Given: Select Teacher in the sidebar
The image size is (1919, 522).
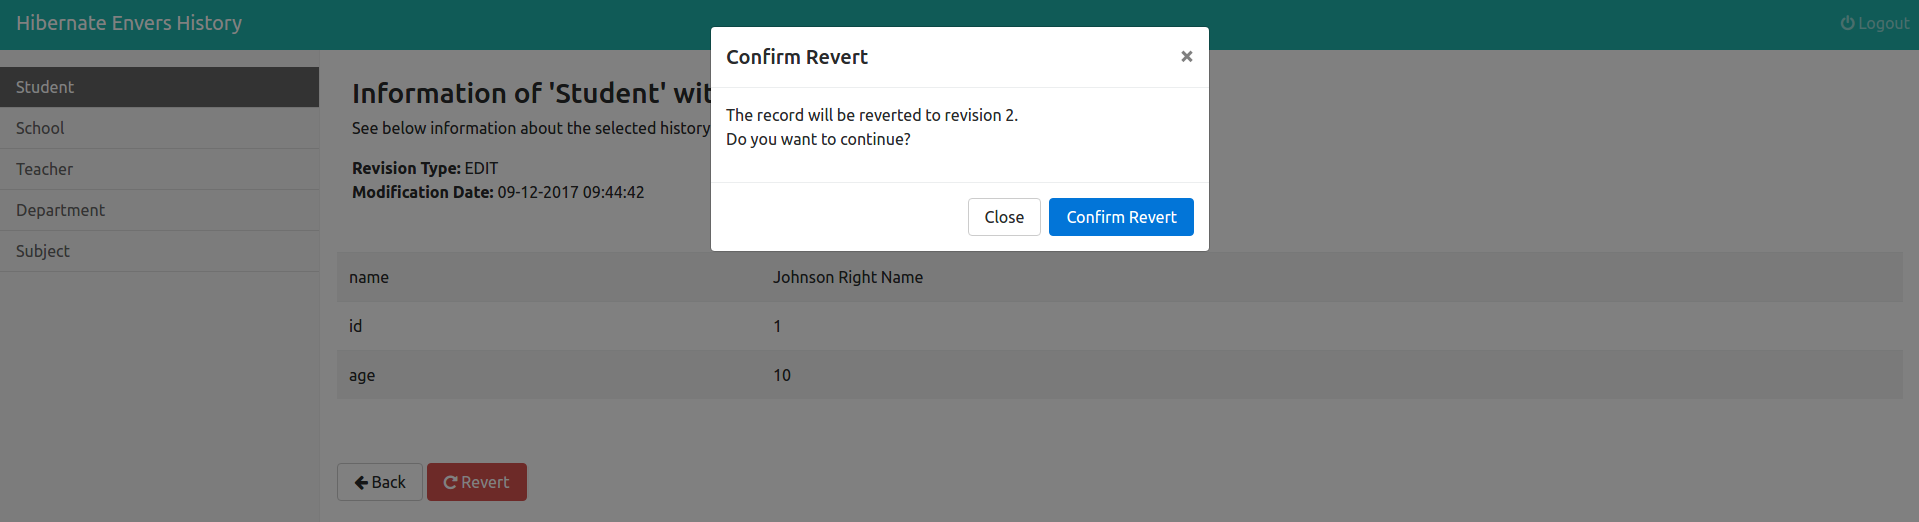Looking at the screenshot, I should pyautogui.click(x=160, y=169).
